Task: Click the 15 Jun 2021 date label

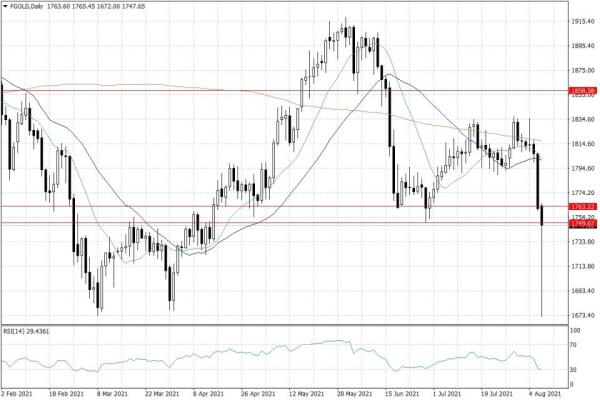Action: [402, 392]
